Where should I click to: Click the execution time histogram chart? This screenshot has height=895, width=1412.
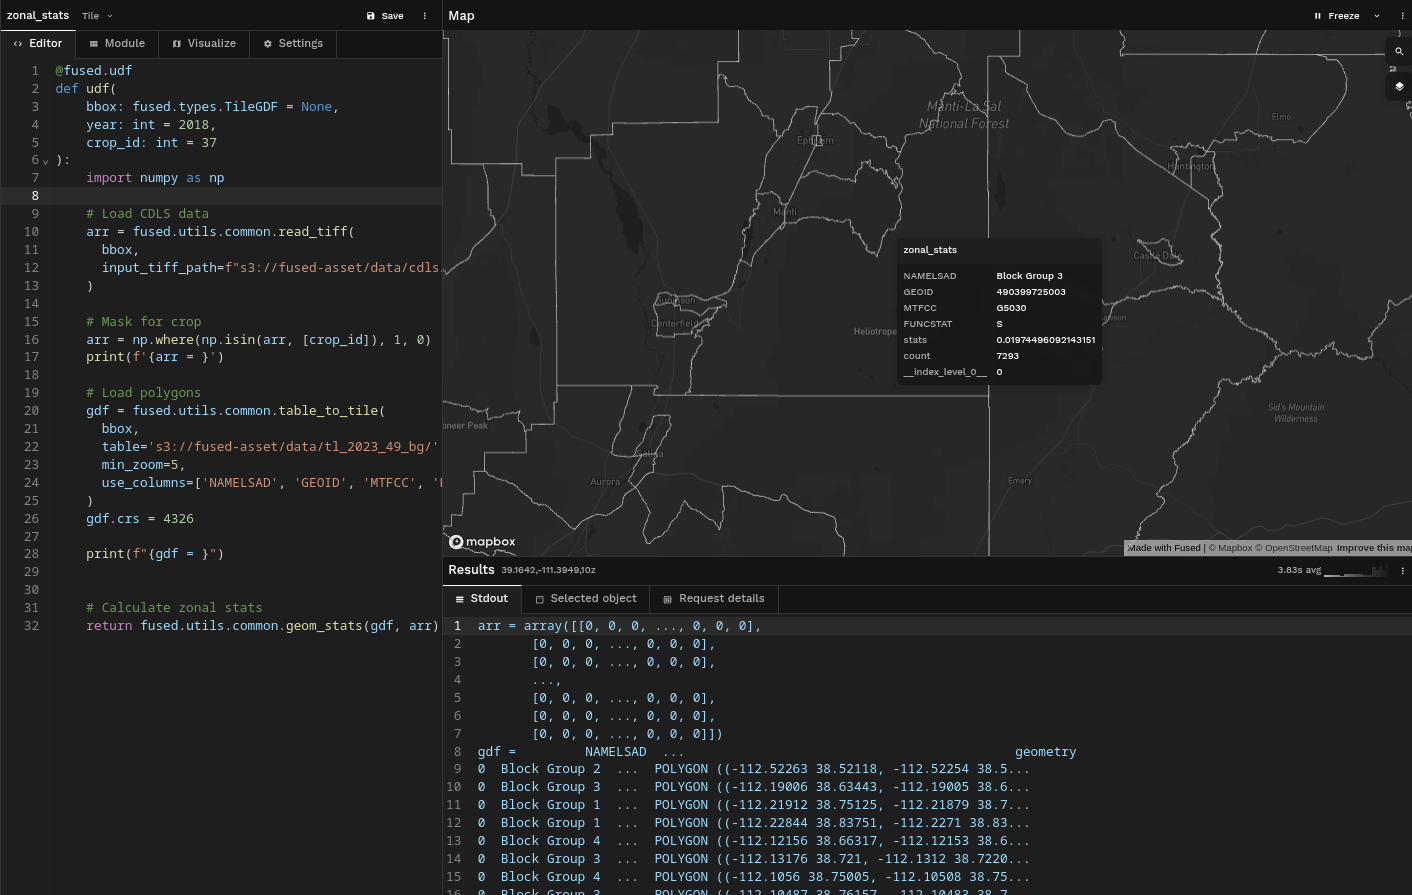click(1356, 570)
